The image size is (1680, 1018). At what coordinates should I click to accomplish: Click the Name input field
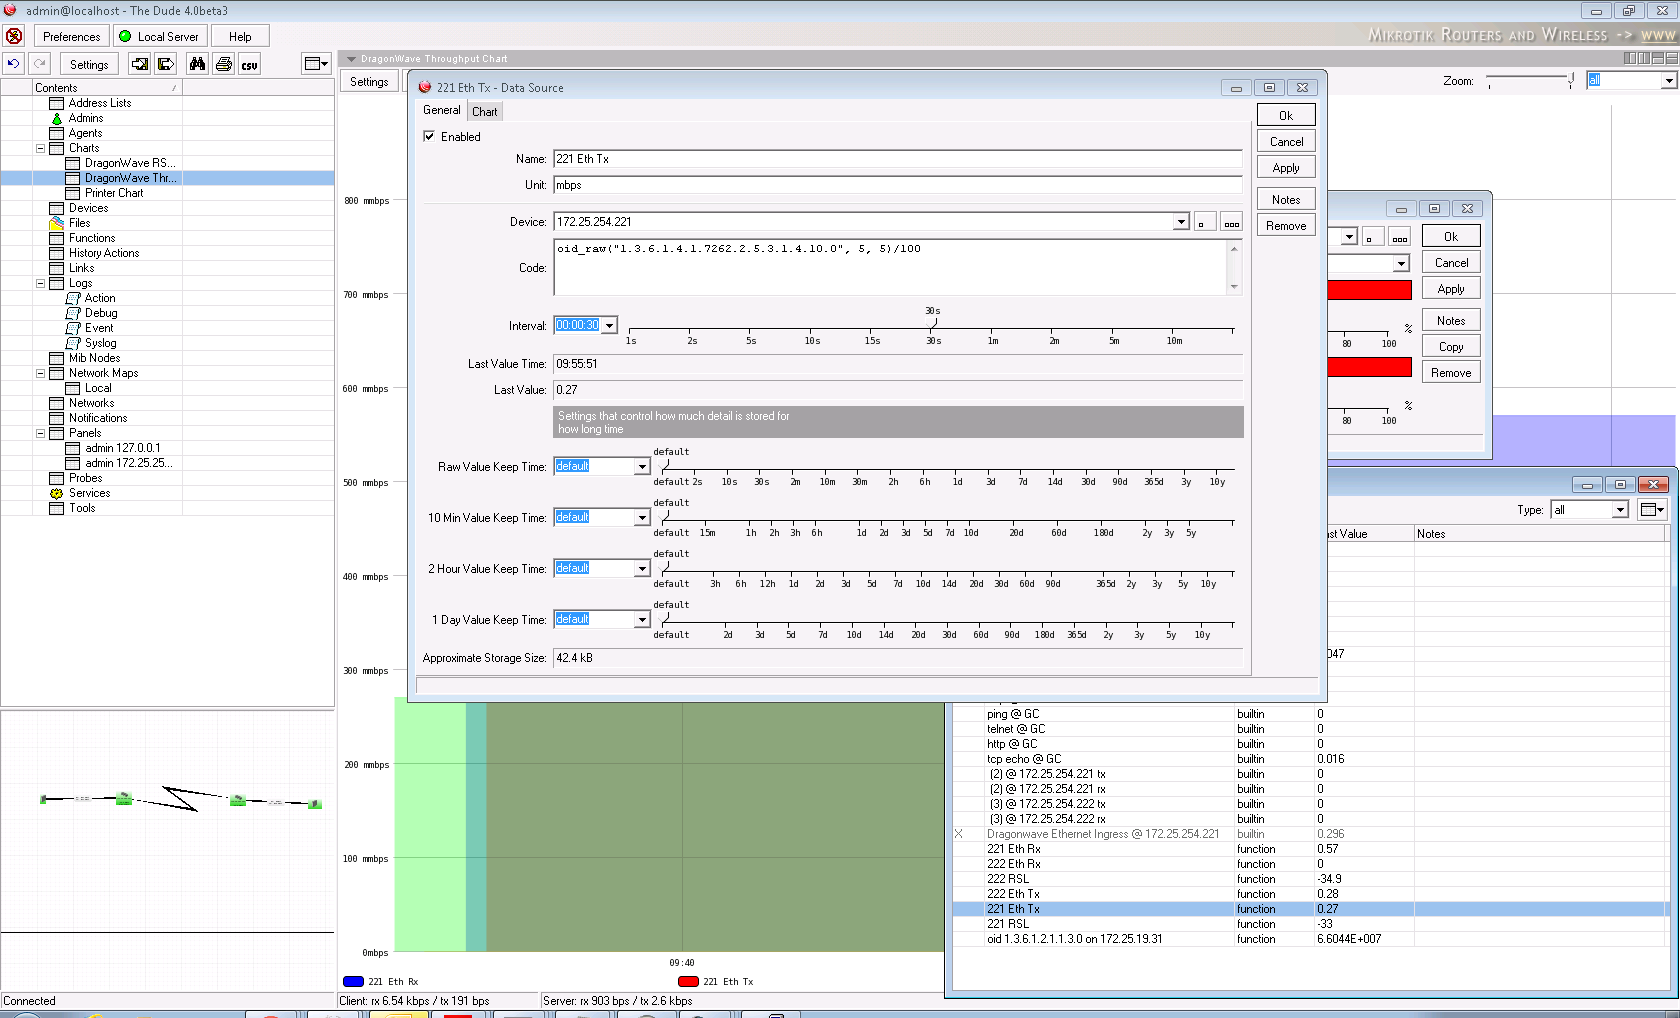pos(897,159)
